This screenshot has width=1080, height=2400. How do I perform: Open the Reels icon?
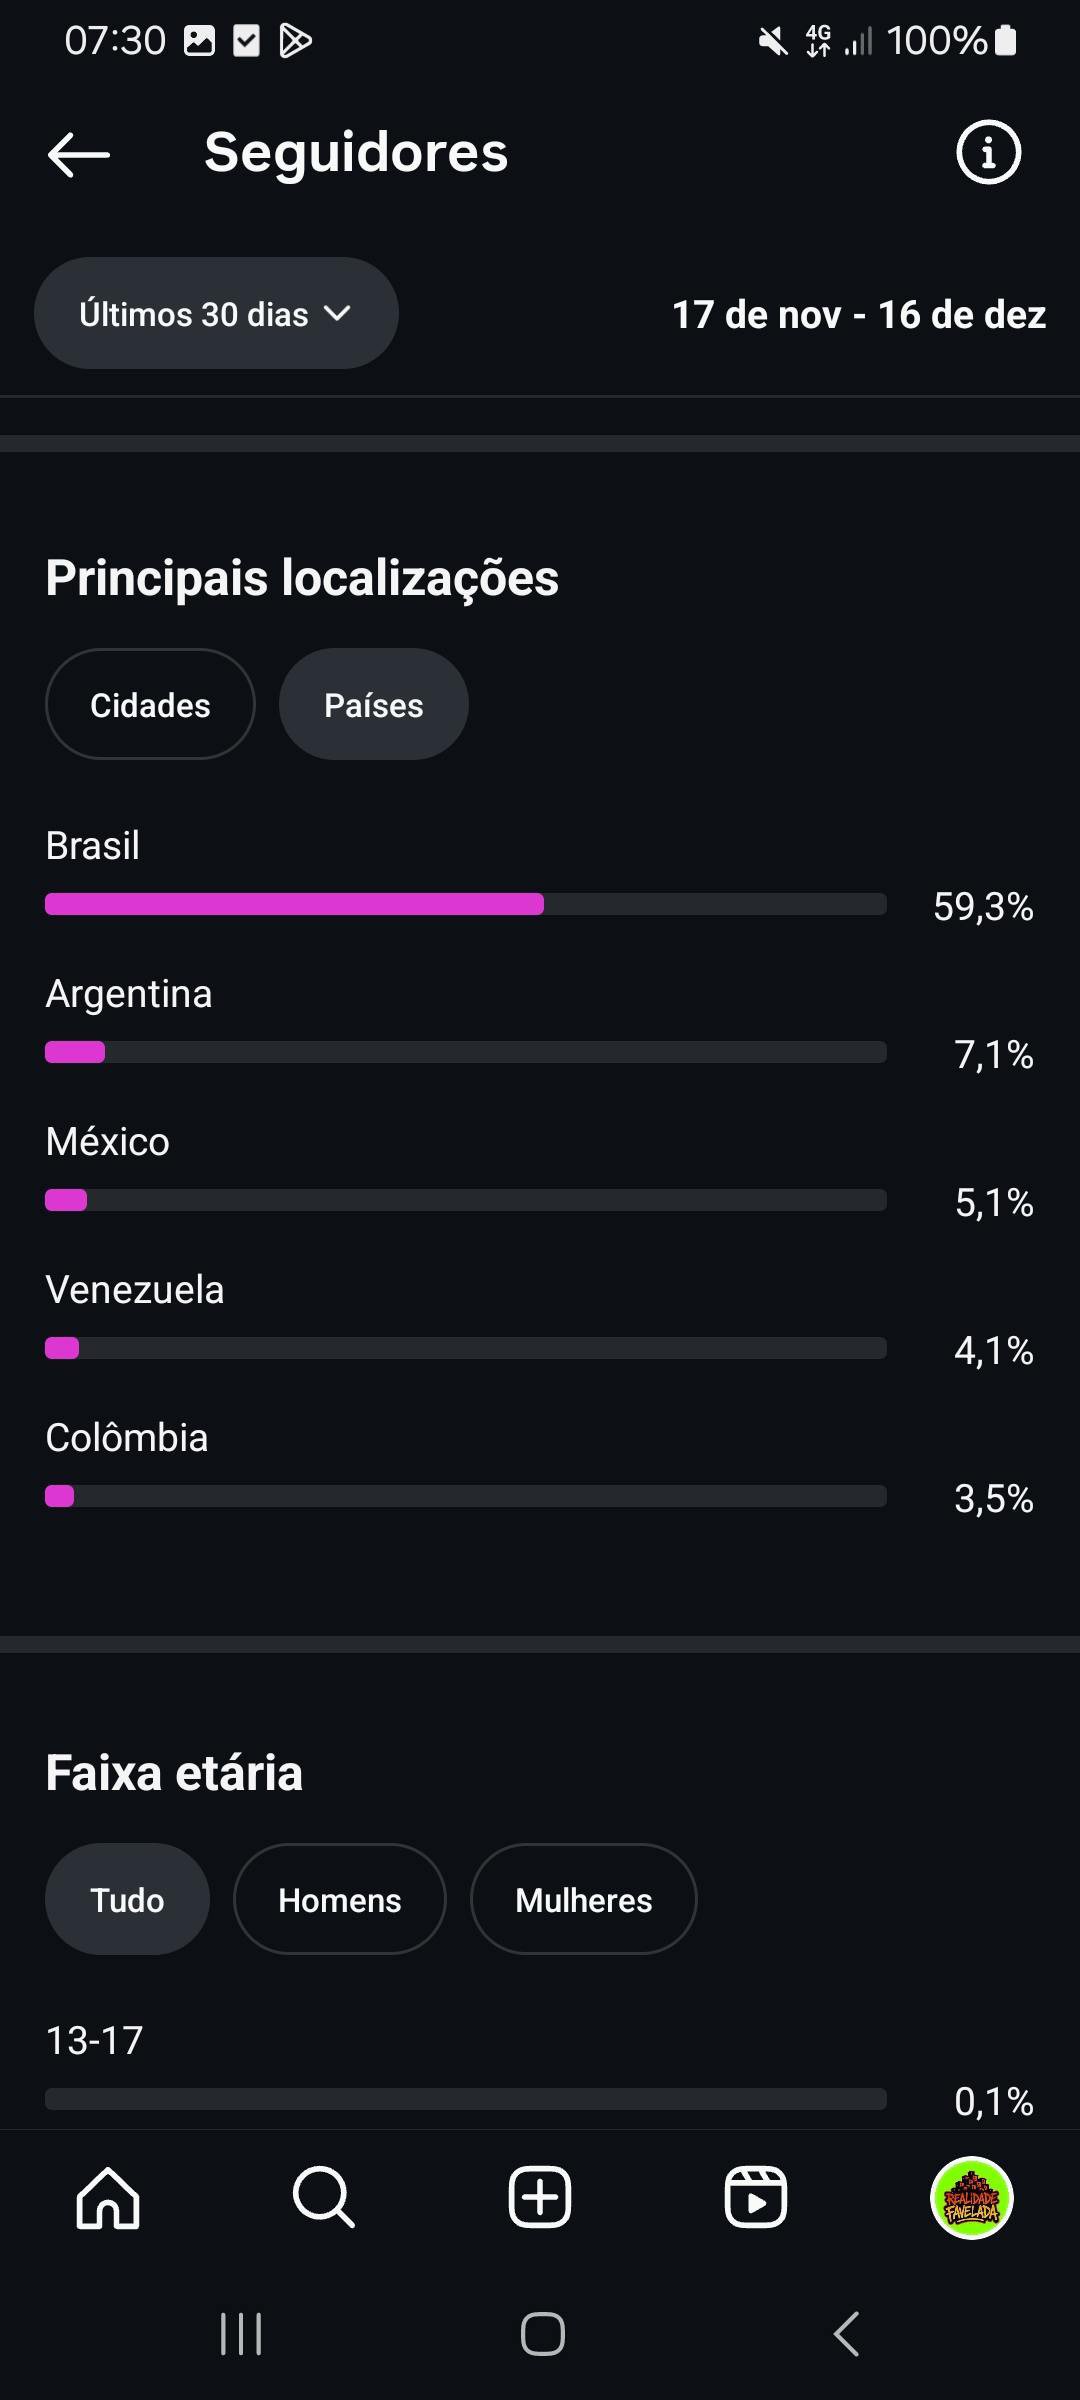pyautogui.click(x=755, y=2198)
